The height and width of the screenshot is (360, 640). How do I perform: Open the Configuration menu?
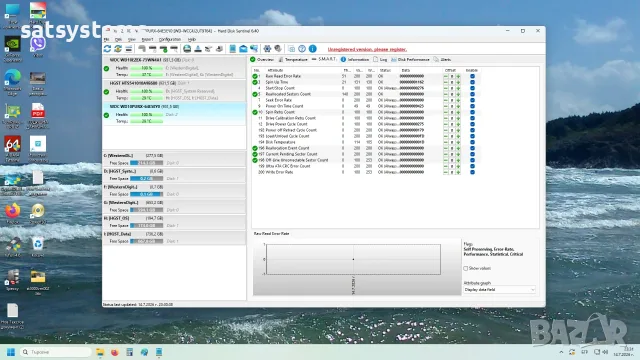[170, 40]
